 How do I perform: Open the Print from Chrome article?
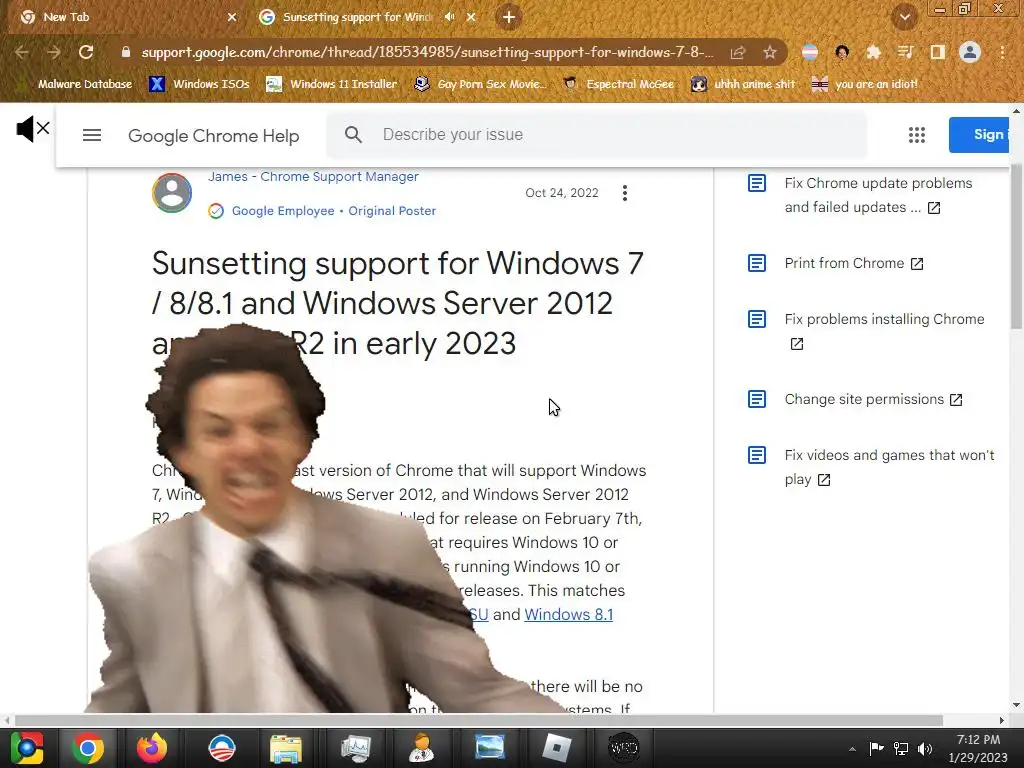click(844, 263)
